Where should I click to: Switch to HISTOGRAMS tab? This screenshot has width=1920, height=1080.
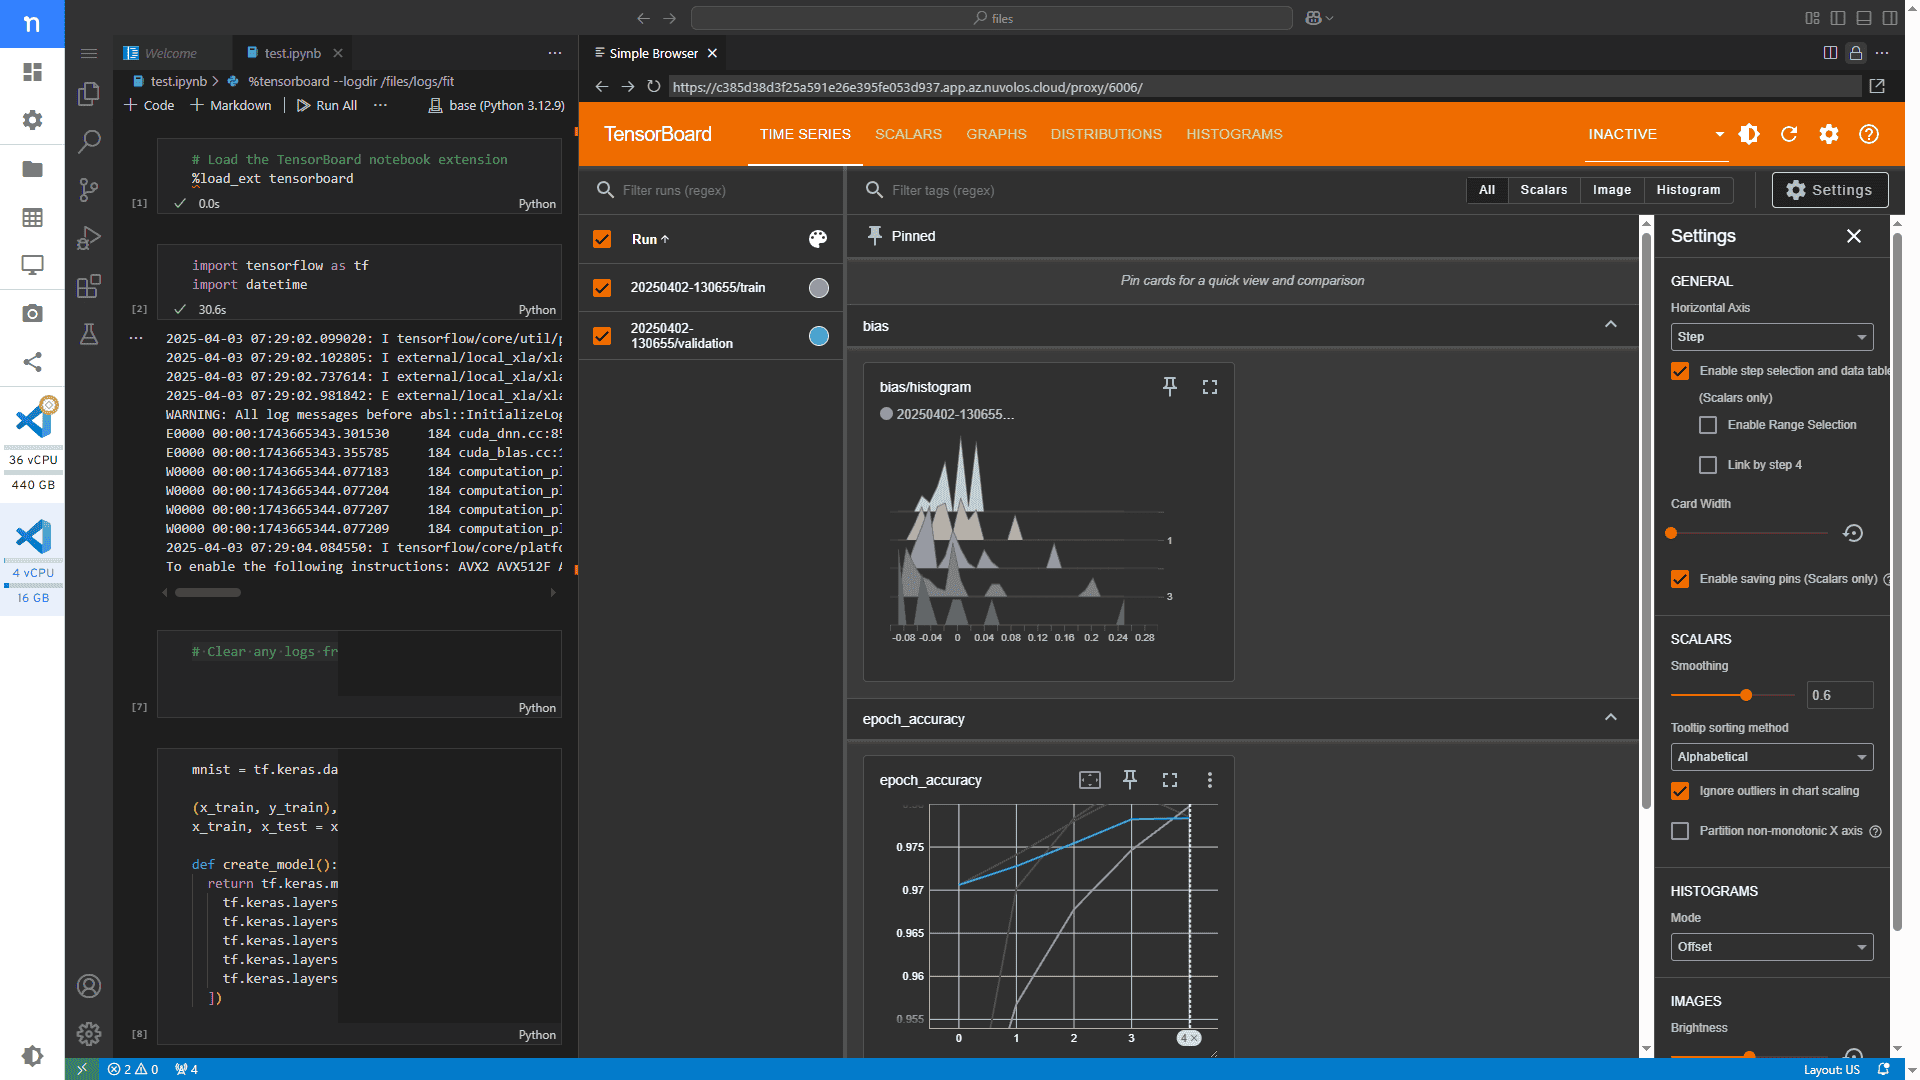tap(1234, 134)
